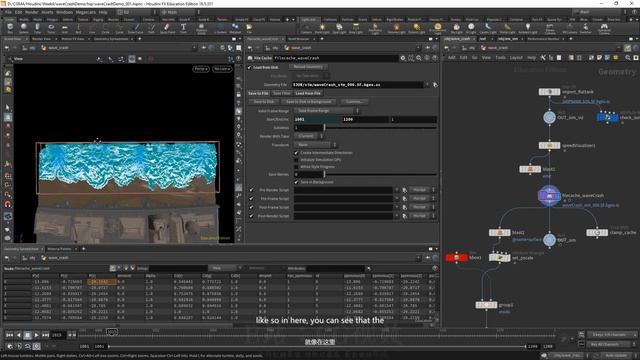Toggle the Post-Frame Script checkbox
The width and height of the screenshot is (640, 360).
(251, 207)
